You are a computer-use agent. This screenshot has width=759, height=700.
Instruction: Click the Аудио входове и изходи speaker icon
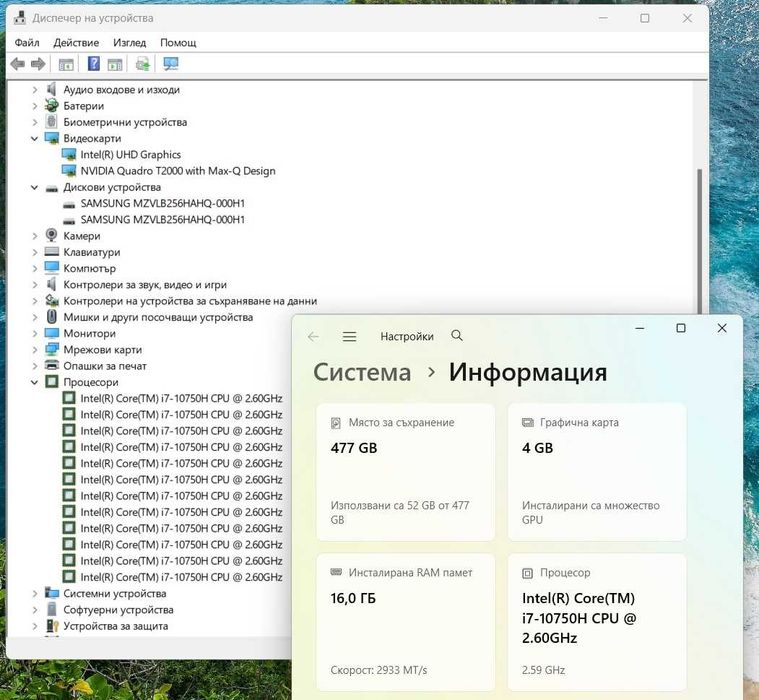(x=51, y=89)
